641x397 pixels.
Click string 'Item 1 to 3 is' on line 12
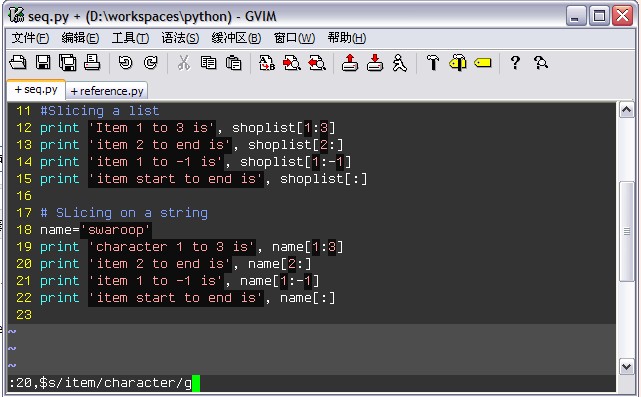[x=152, y=128]
